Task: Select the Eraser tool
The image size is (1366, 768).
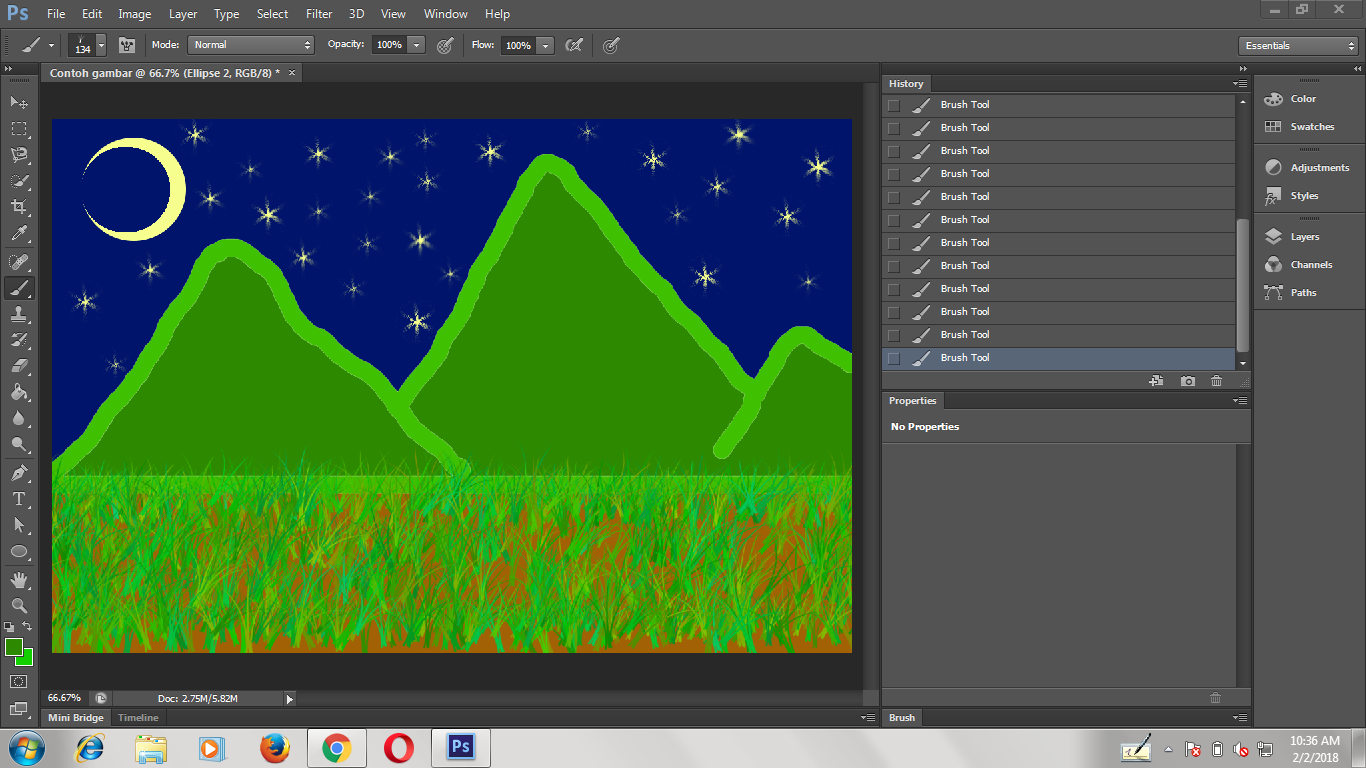Action: pyautogui.click(x=20, y=366)
